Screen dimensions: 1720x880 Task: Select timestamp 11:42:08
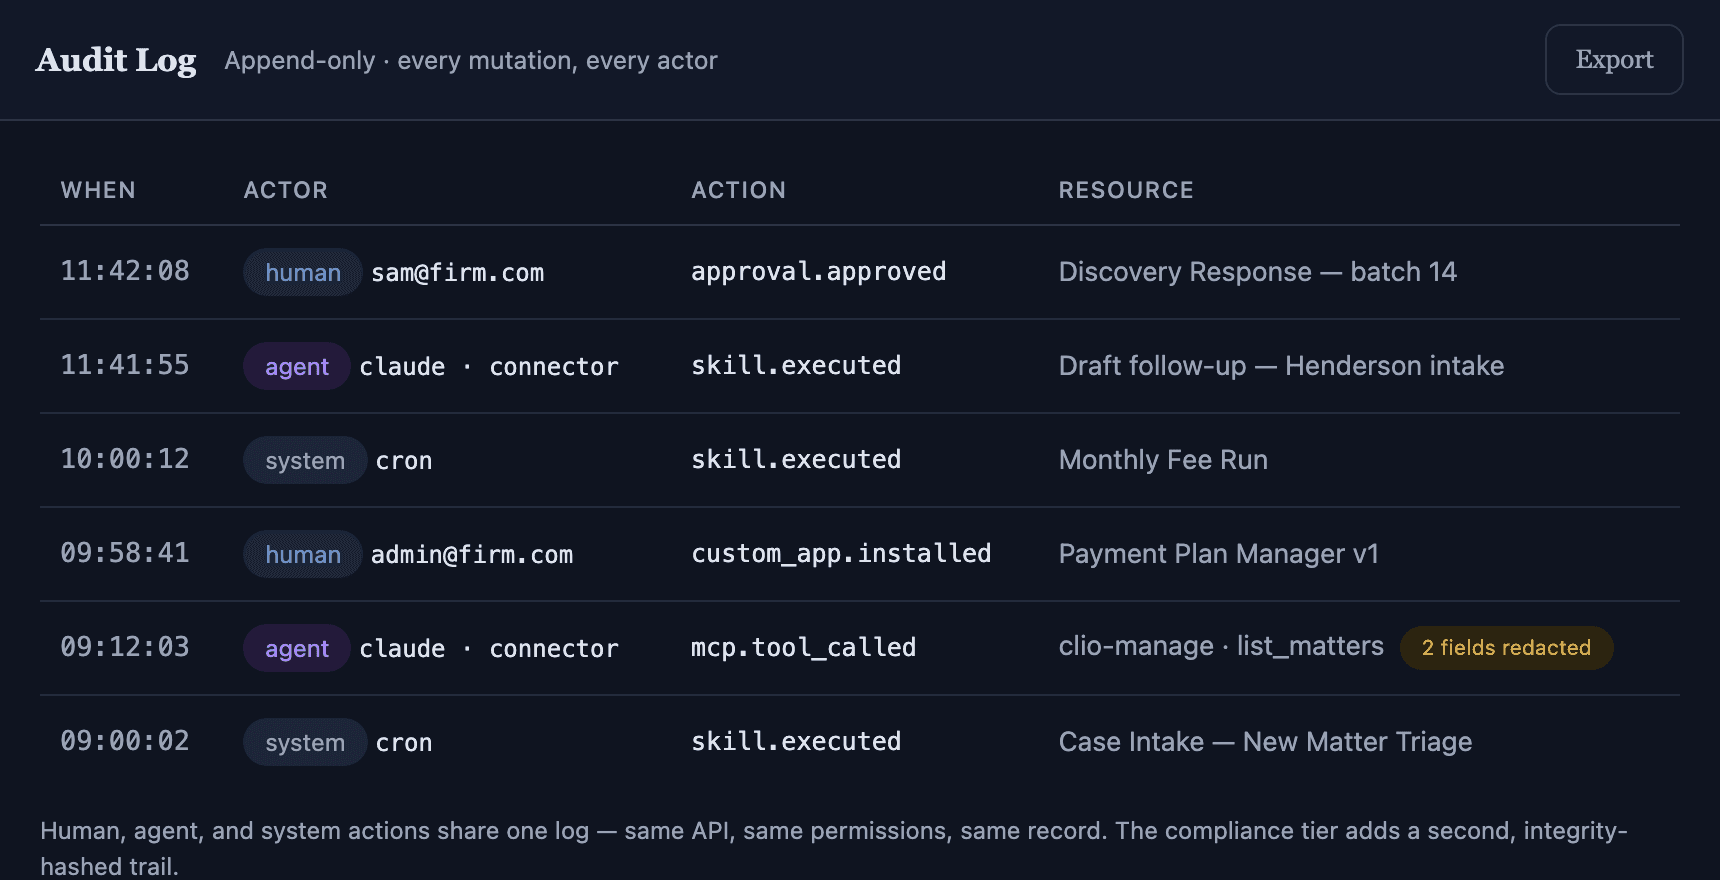[125, 271]
